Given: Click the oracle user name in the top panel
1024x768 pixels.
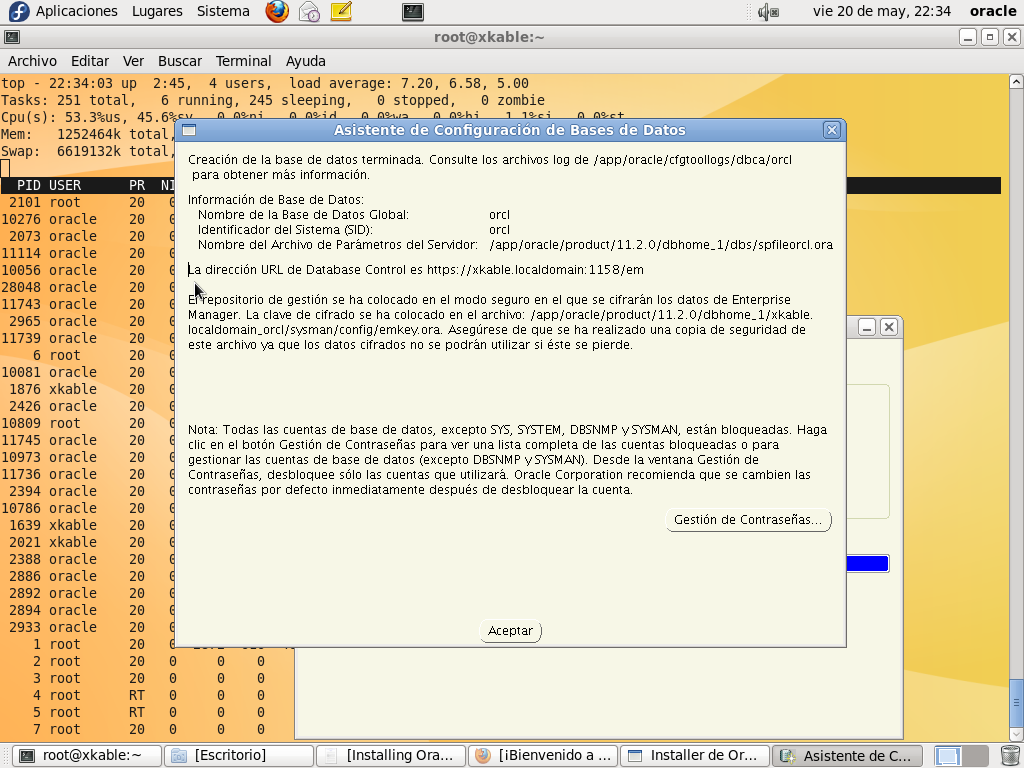Looking at the screenshot, I should click(993, 11).
